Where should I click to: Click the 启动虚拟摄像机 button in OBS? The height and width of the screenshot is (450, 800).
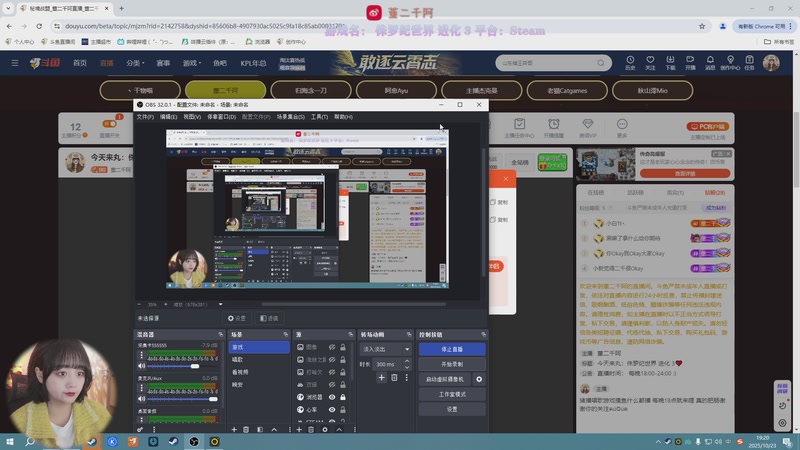(445, 379)
